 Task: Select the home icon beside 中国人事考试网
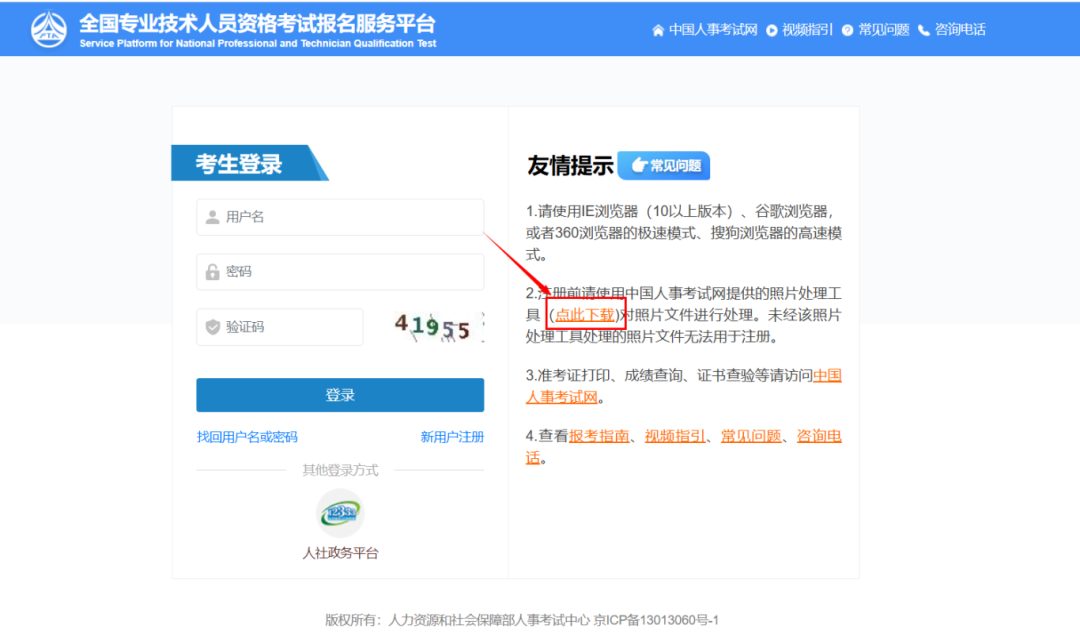pyautogui.click(x=657, y=29)
